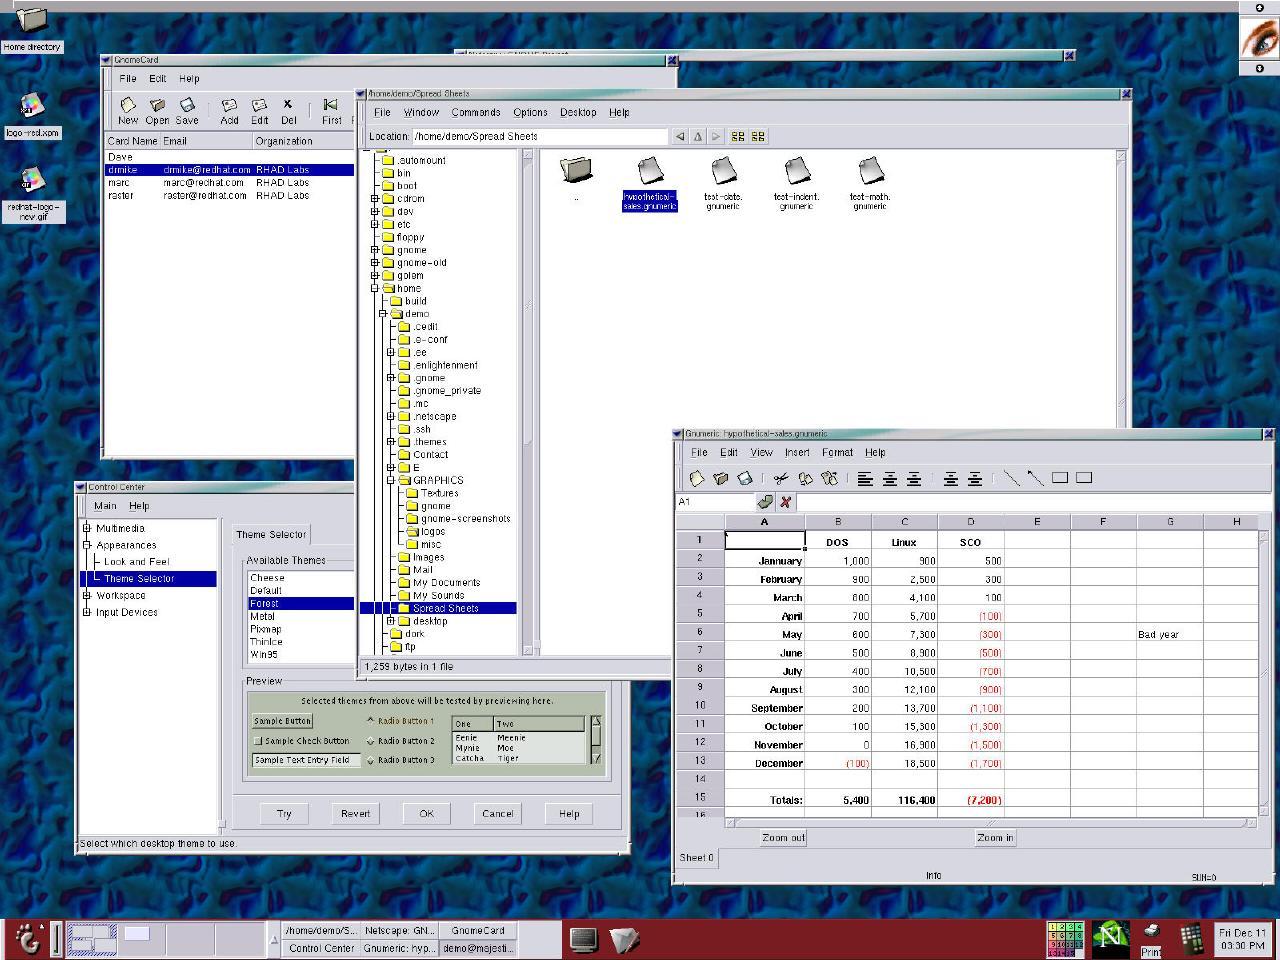Open the Format menu in Gnumeric

[x=837, y=452]
